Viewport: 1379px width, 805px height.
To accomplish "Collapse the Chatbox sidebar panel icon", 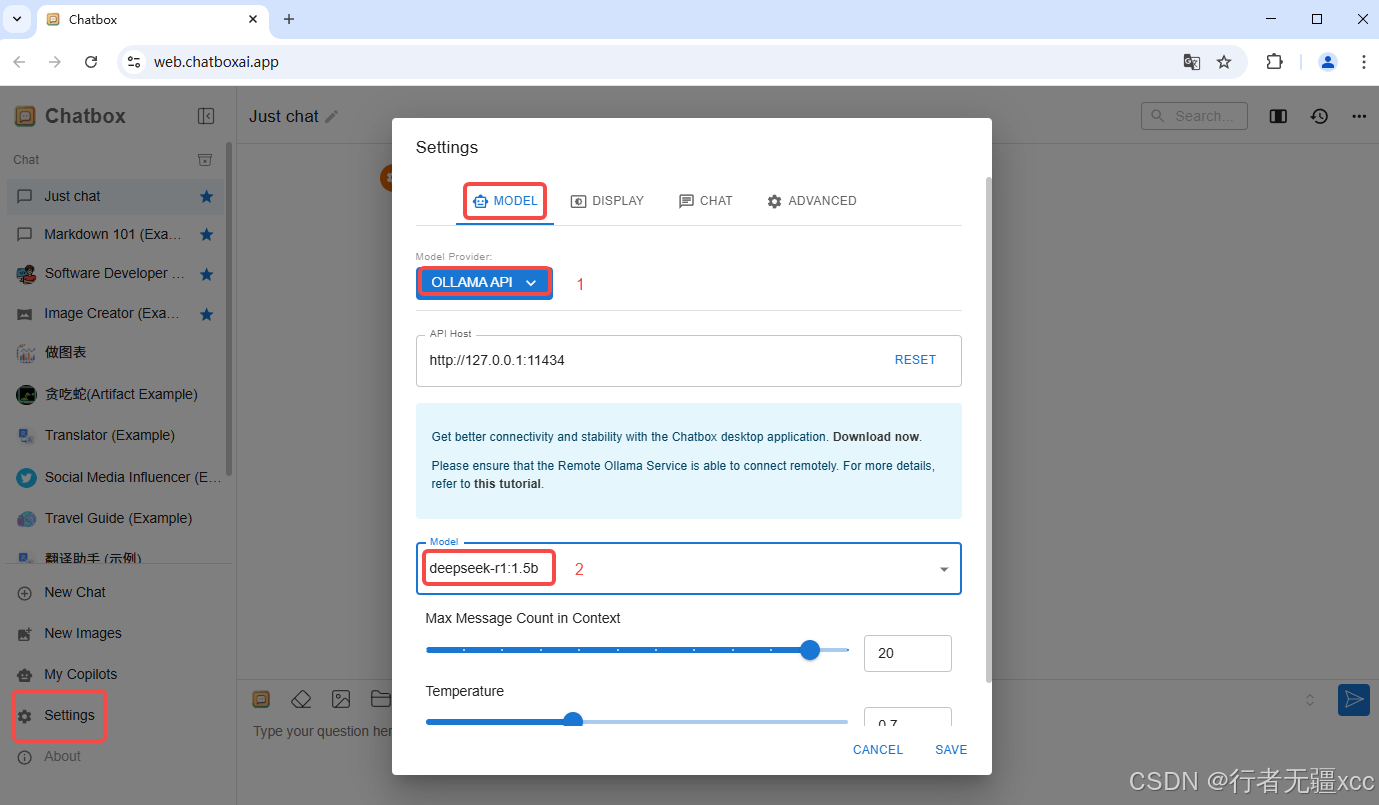I will click(x=206, y=116).
